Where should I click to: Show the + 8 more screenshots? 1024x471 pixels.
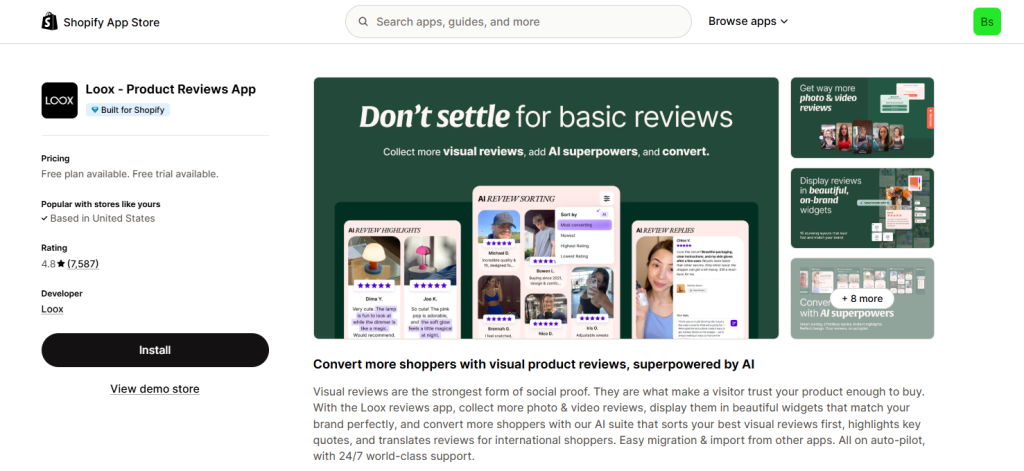coord(862,298)
